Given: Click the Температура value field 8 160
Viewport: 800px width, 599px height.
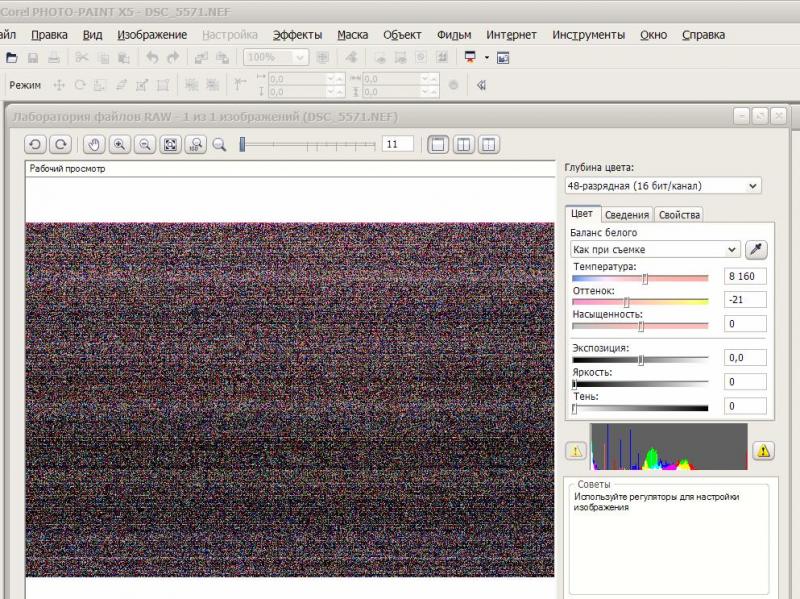Looking at the screenshot, I should (x=745, y=277).
